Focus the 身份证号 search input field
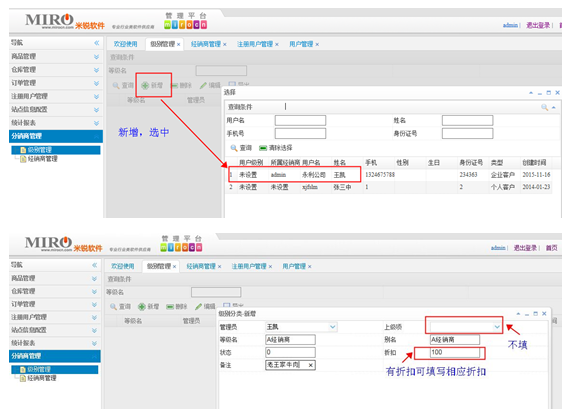Viewport: 563px width, 414px height. click(x=467, y=134)
